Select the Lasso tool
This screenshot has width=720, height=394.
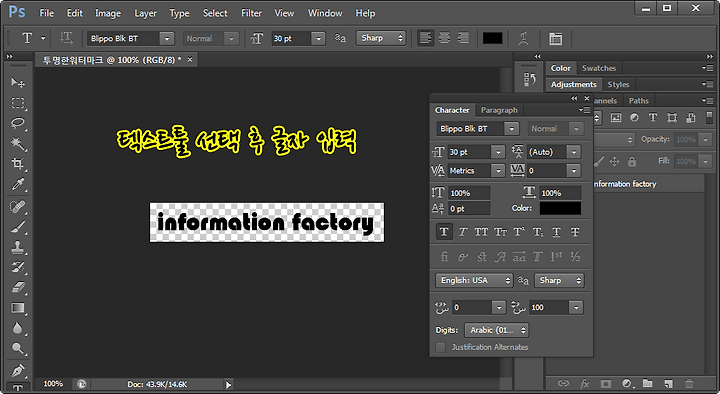18,123
